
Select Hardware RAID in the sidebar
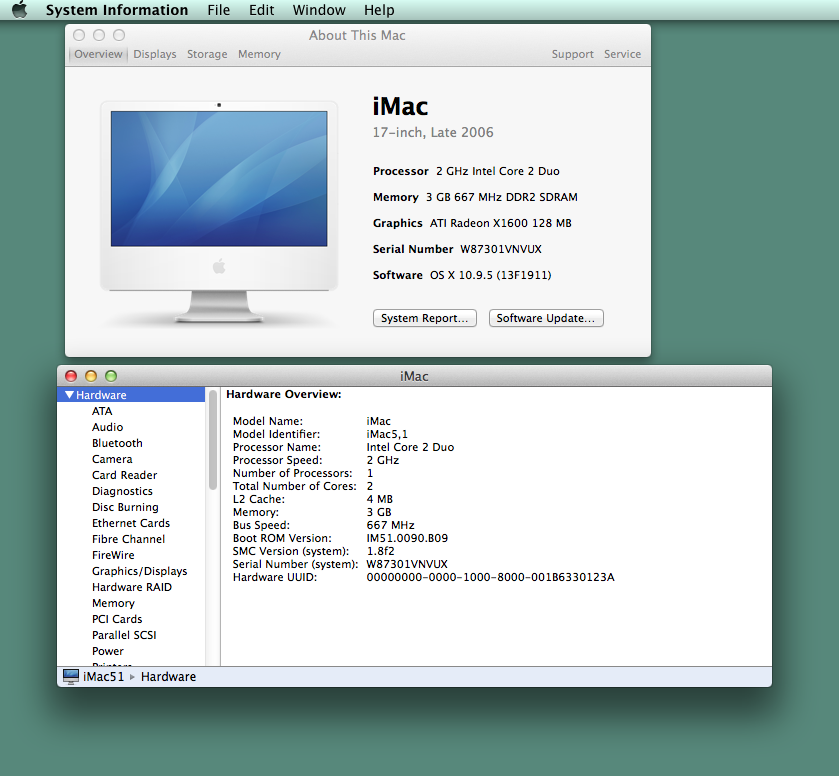point(132,587)
